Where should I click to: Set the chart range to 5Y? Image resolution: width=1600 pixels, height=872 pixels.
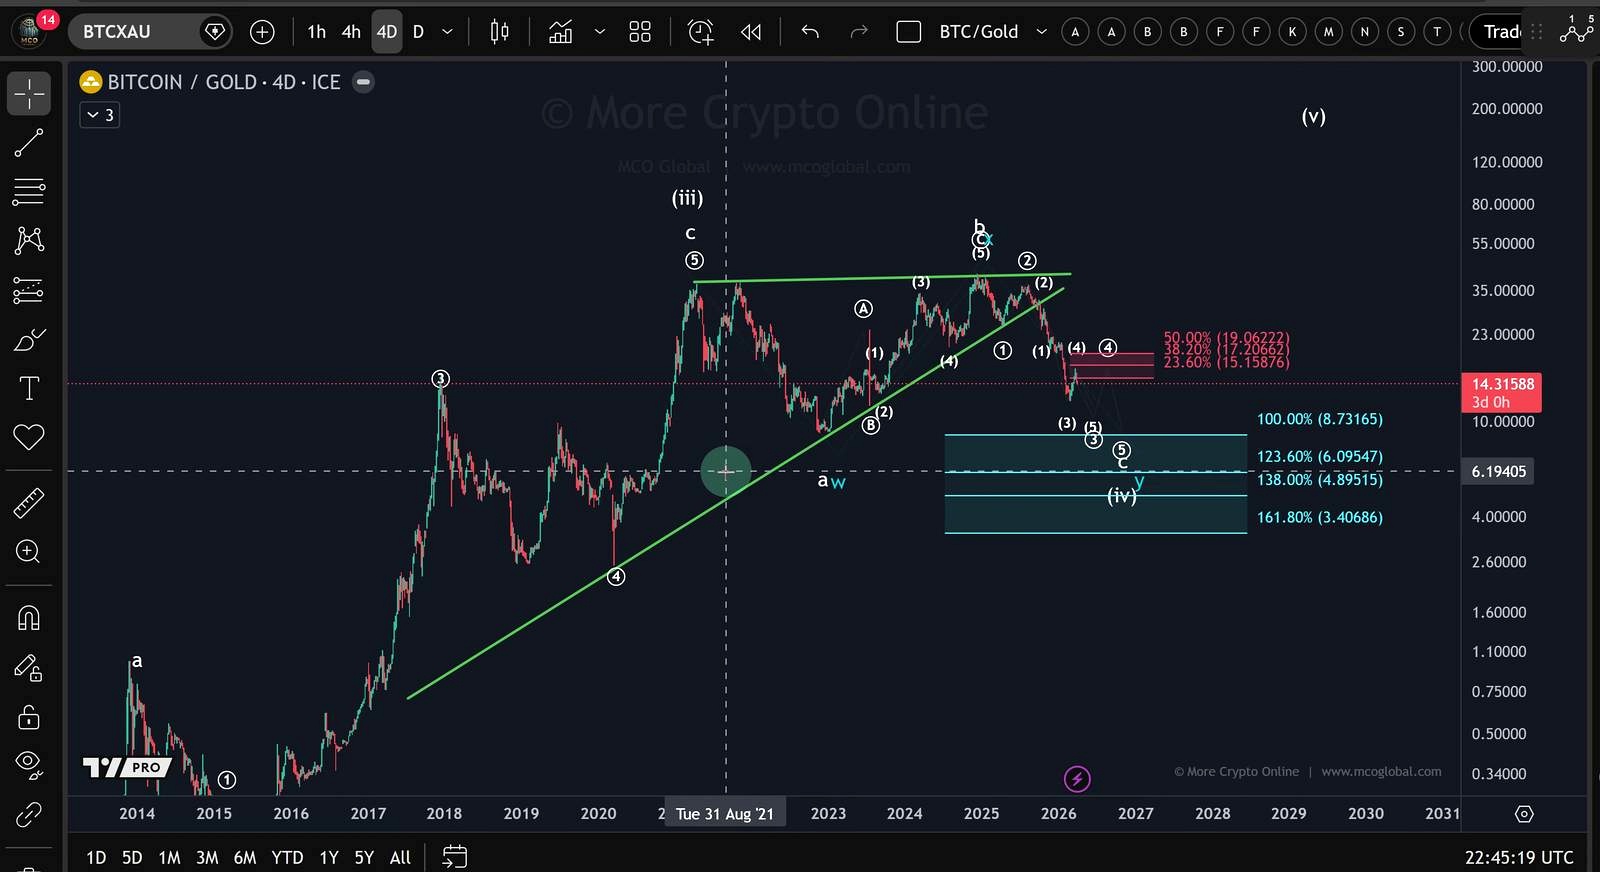364,857
